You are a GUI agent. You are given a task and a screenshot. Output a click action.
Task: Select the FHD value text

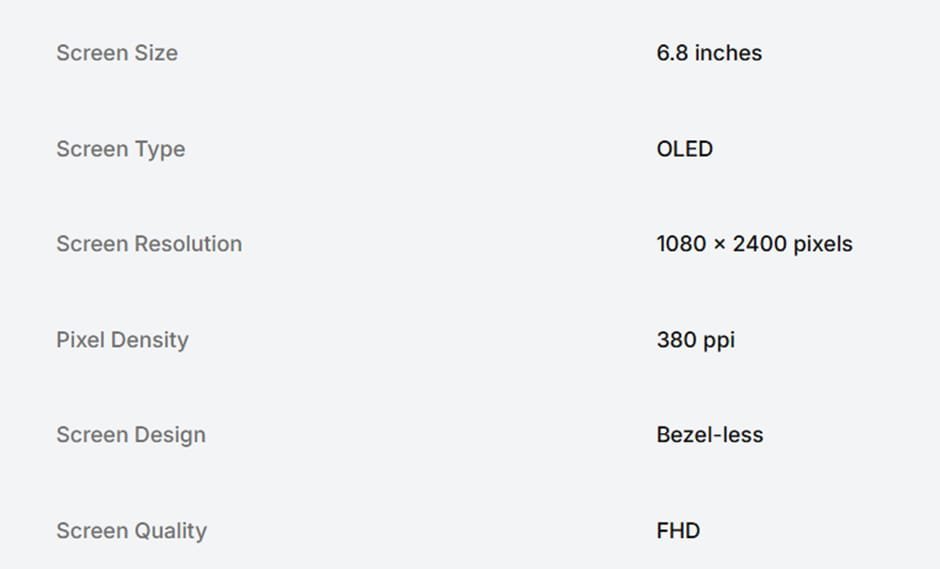pos(678,531)
